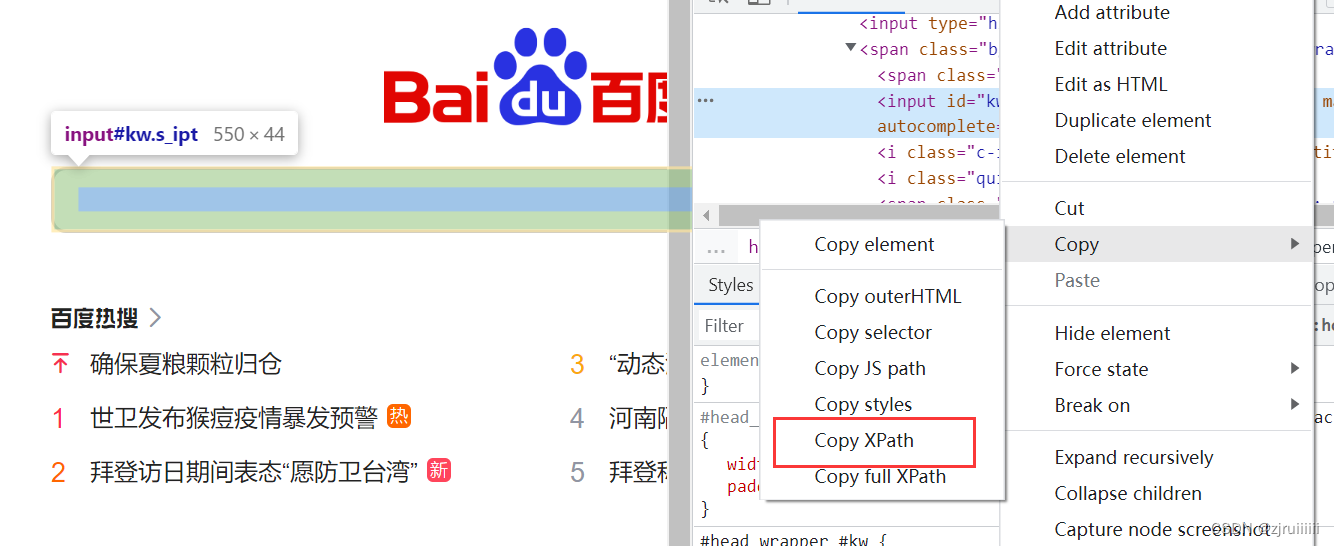Open hot search 确保夏粮颗粒归仓
Viewport: 1334px width, 546px height.
186,364
